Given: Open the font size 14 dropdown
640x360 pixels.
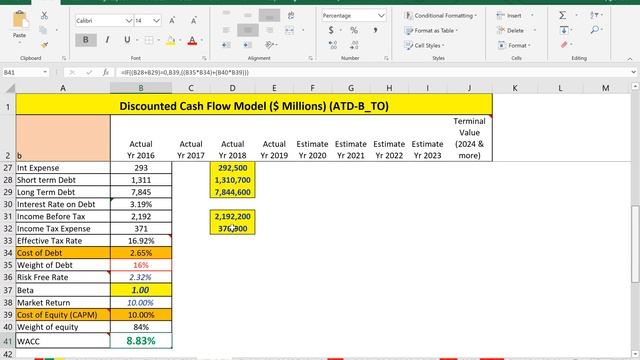Looking at the screenshot, I should (x=156, y=20).
